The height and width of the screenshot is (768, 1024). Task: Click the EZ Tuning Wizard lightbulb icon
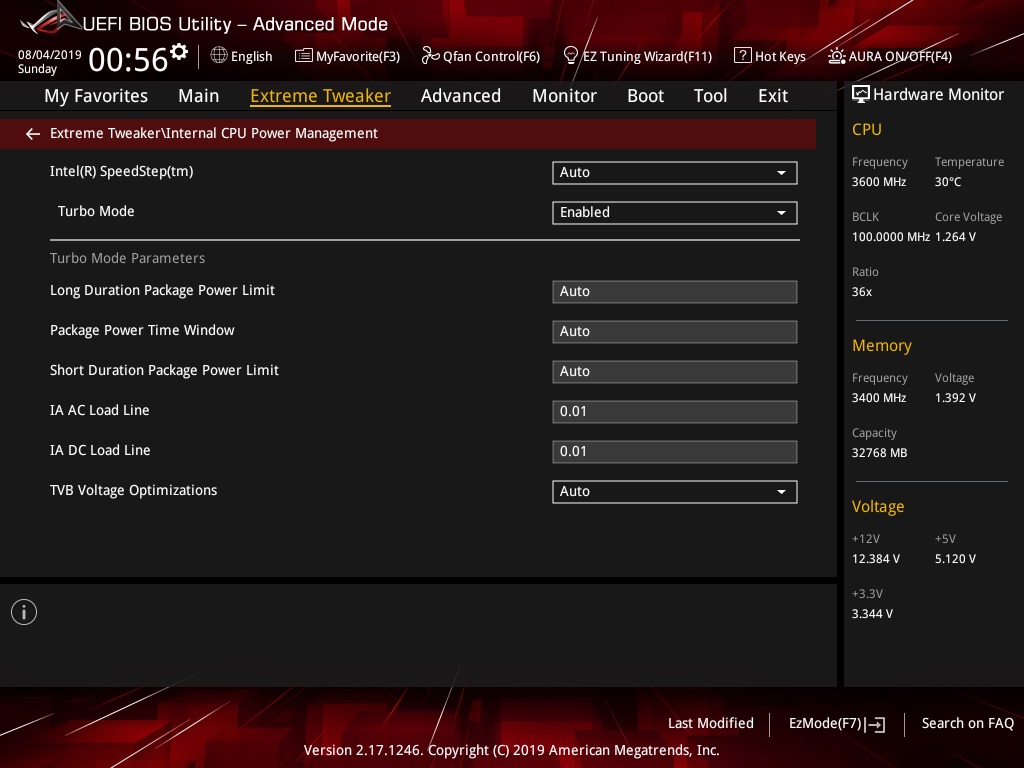coord(570,56)
